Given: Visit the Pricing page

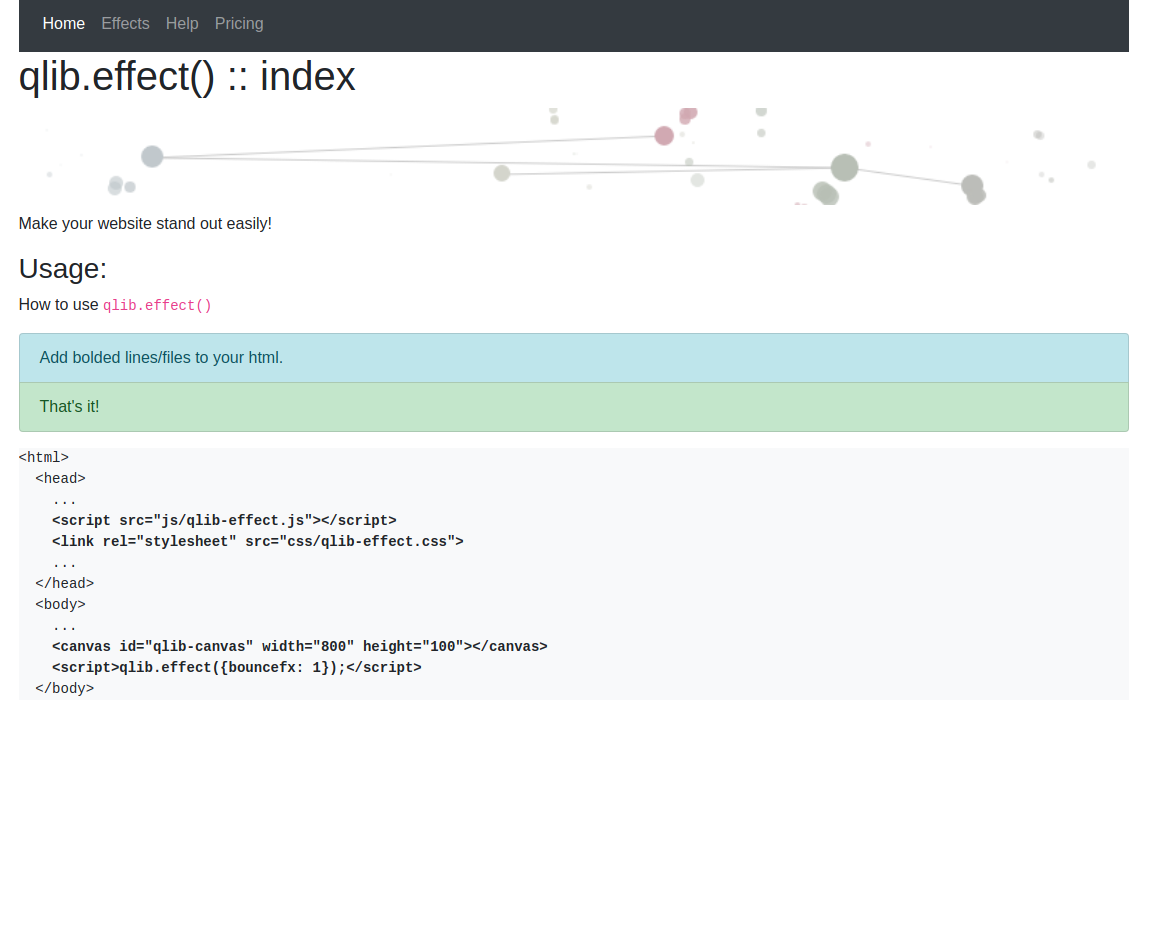Looking at the screenshot, I should point(239,23).
